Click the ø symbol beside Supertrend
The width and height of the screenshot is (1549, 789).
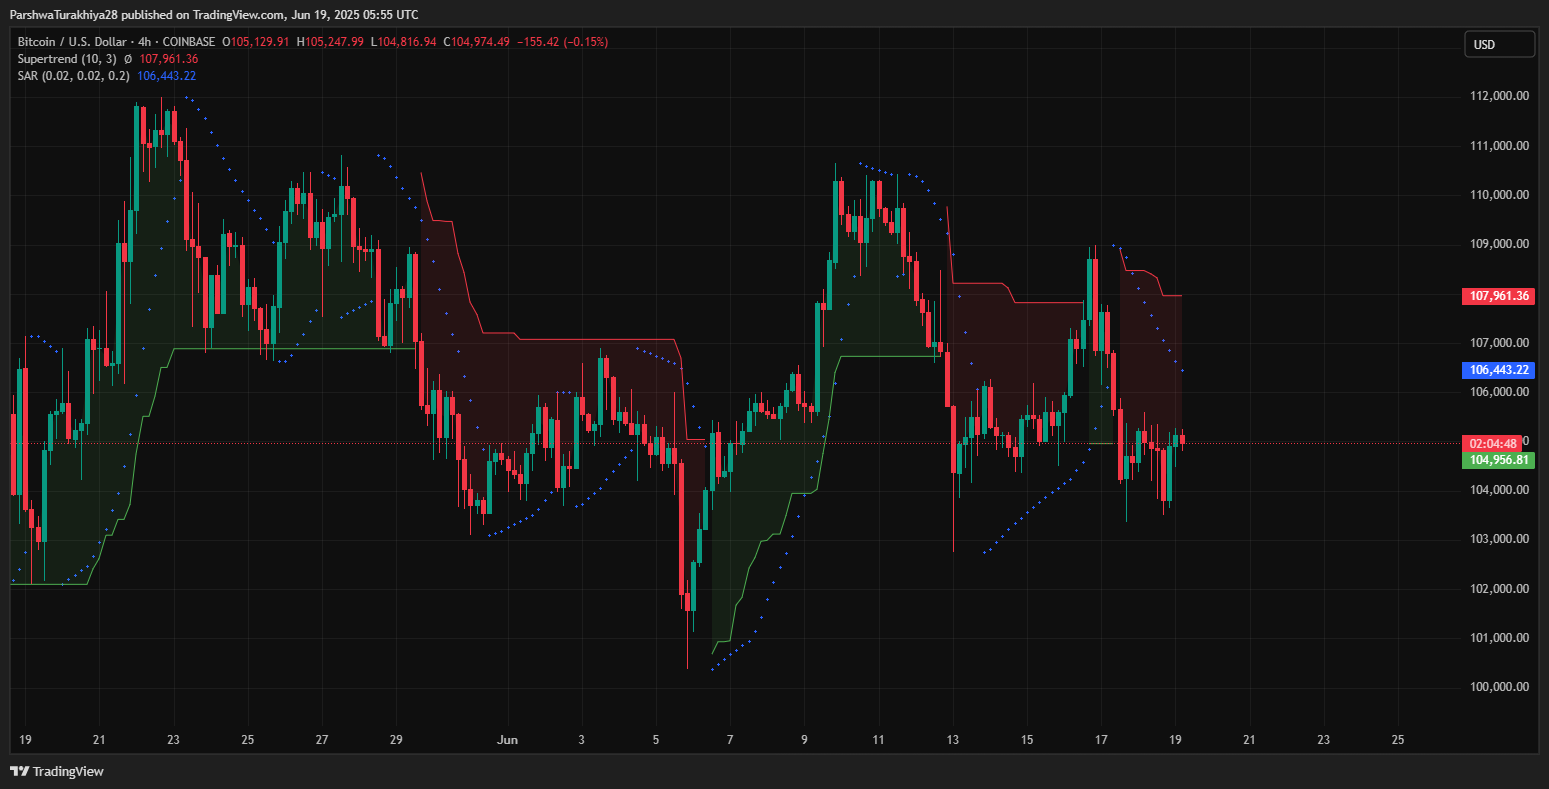tap(128, 59)
